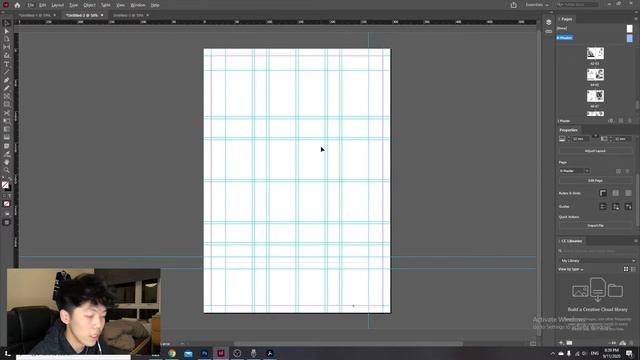This screenshot has width=640, height=360.
Task: Click the delete page trash icon
Action: click(630, 121)
